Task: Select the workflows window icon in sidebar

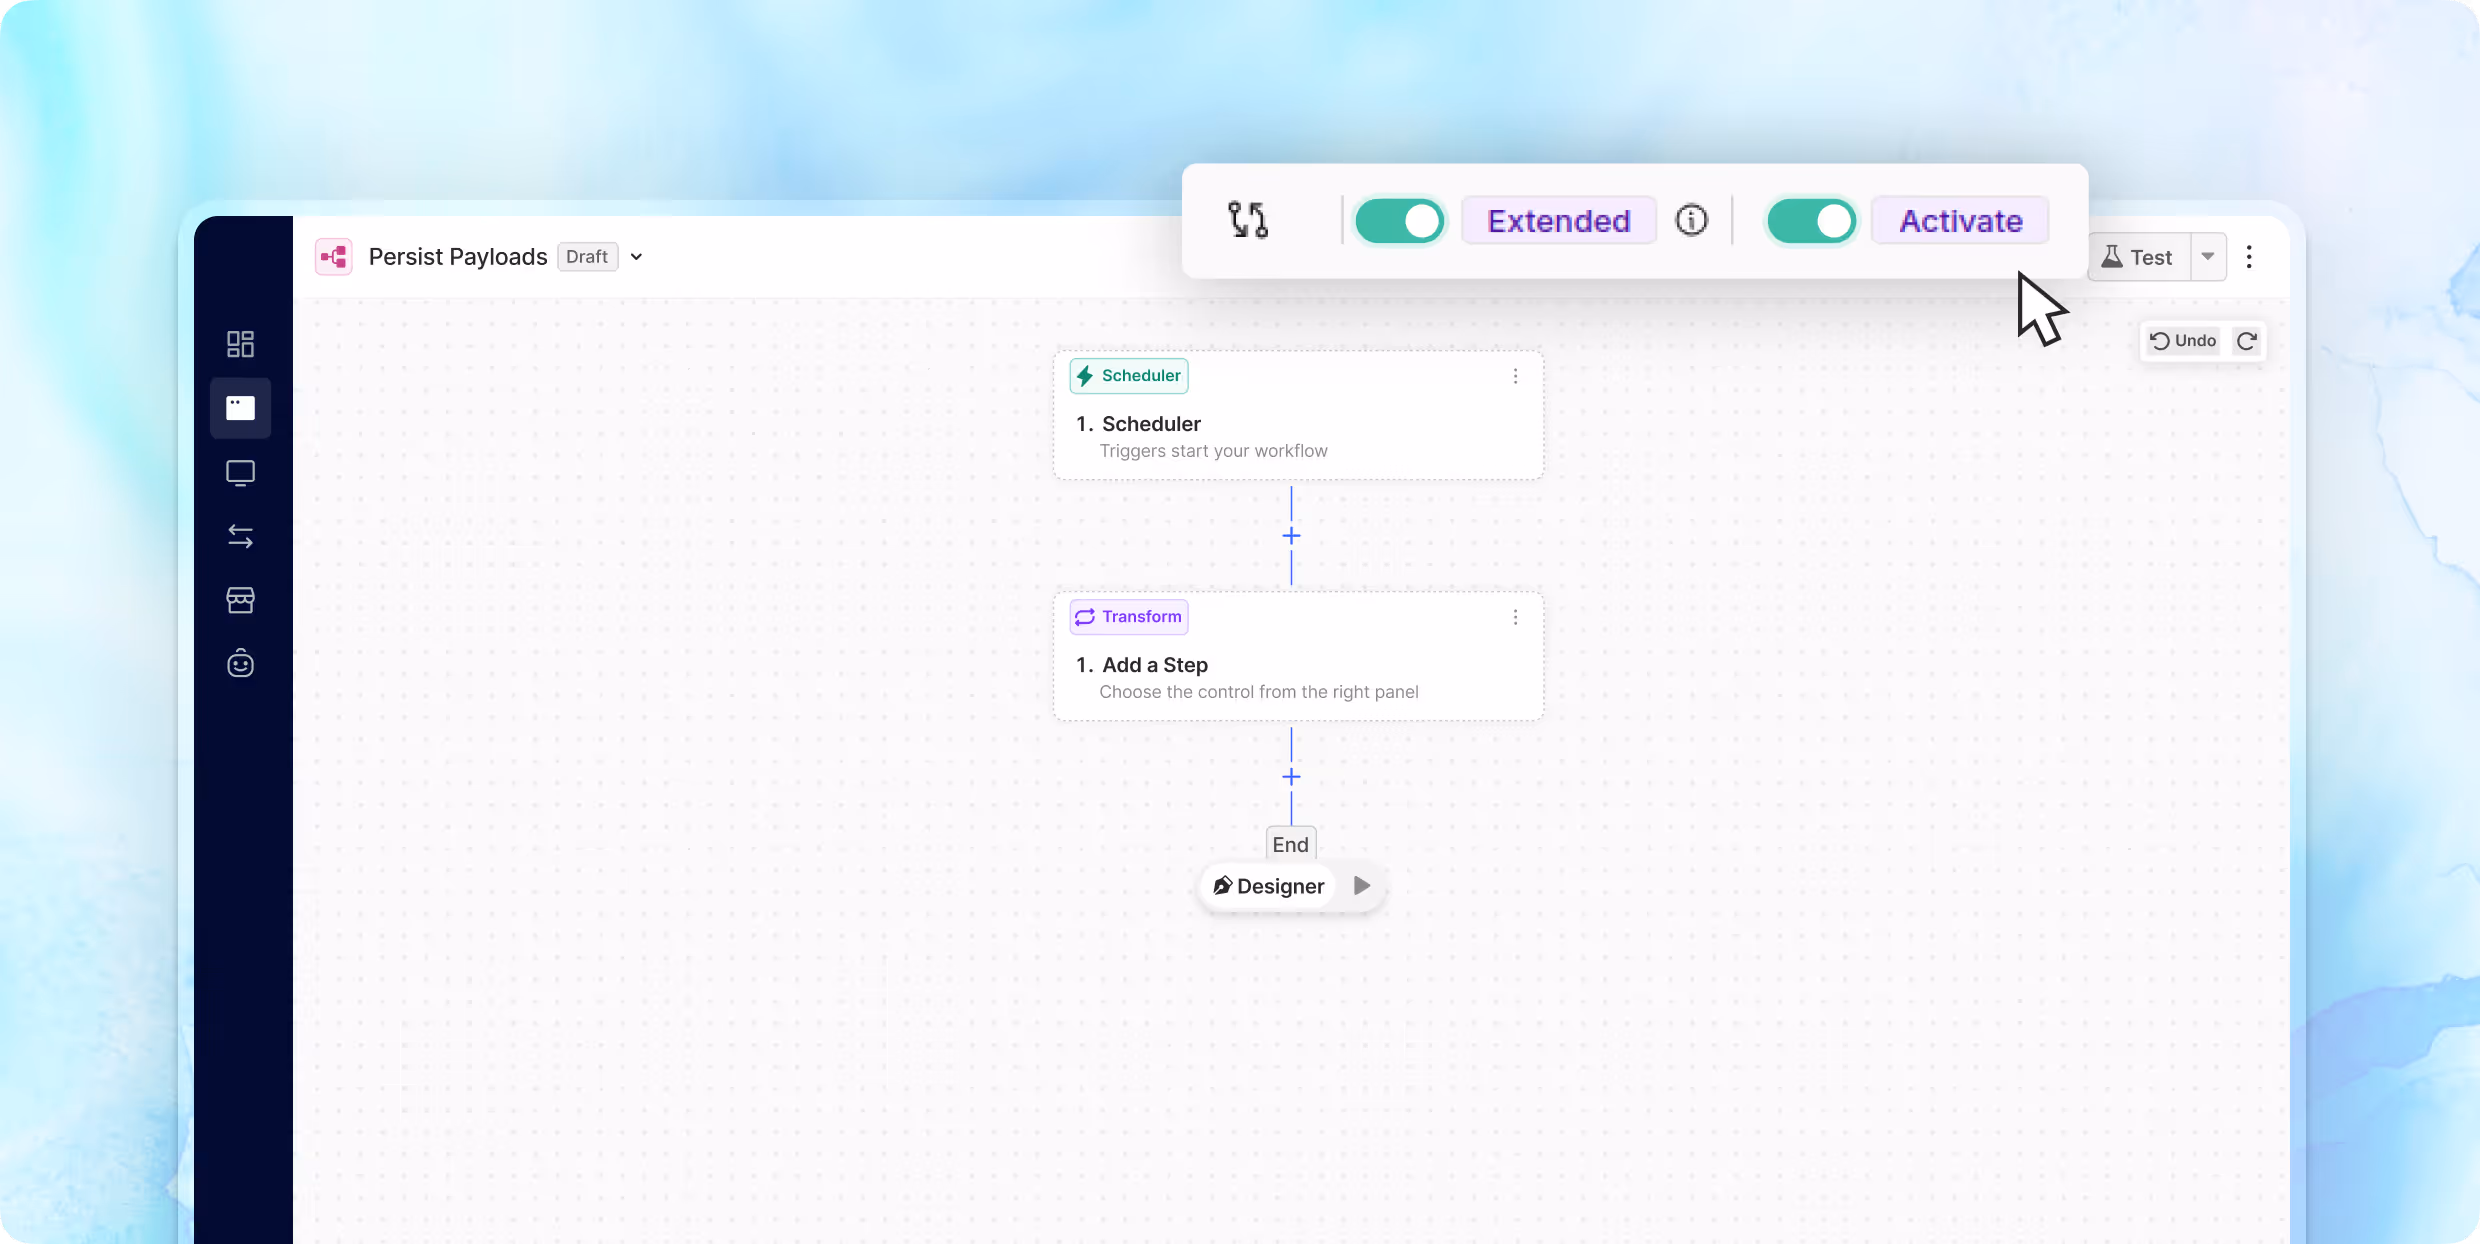Action: coord(240,408)
